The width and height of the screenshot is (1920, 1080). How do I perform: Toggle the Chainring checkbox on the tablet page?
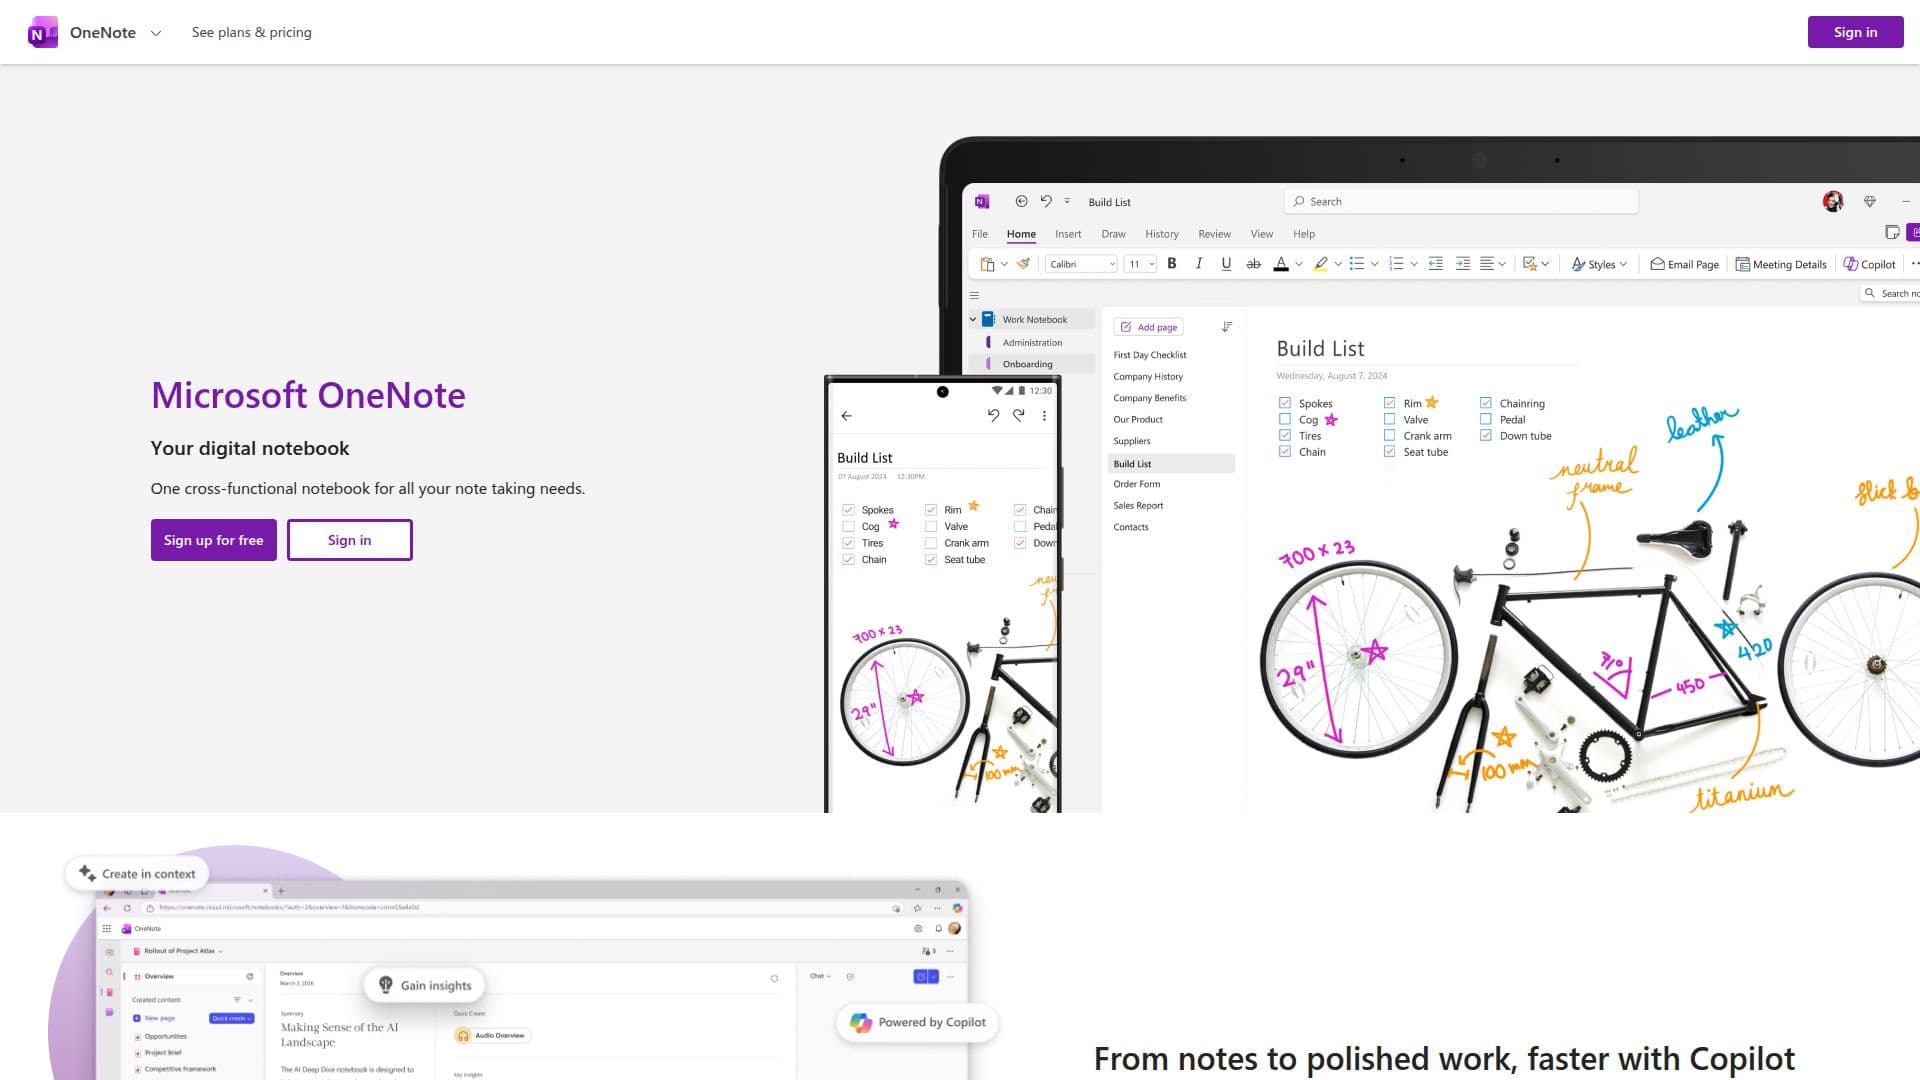coord(1486,403)
